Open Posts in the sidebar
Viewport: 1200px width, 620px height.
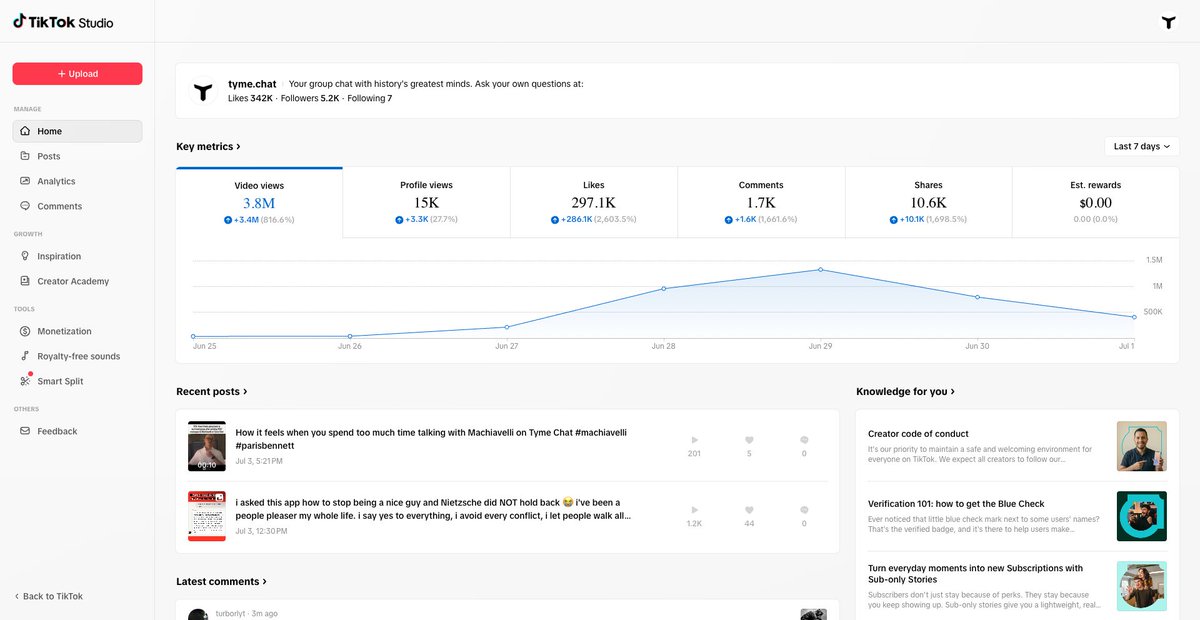[x=77, y=156]
